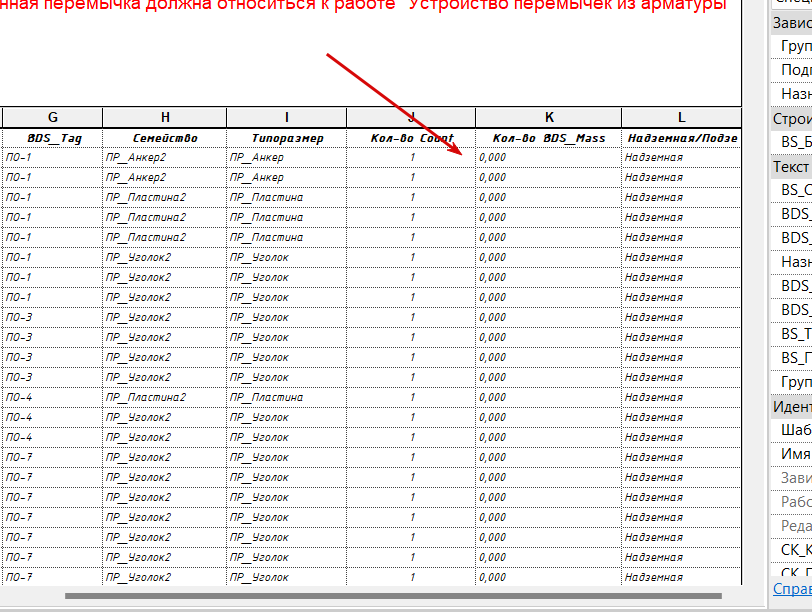Select ПО-4 tag cell of ПР_Пластина2 row
Viewport: 812px width, 612px height.
pos(52,397)
